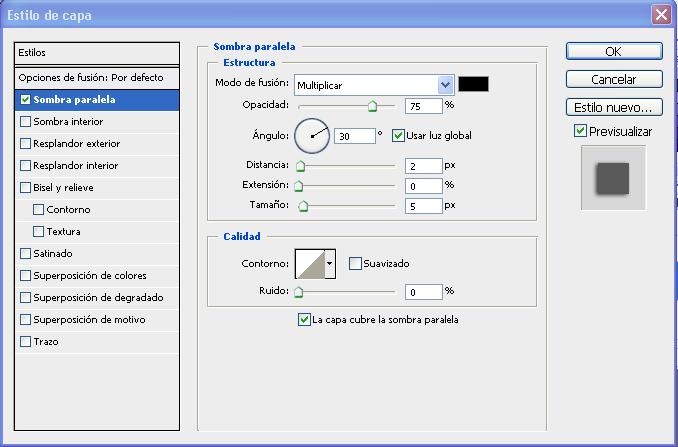Click the black shadow color swatch
The image size is (678, 447).
point(473,84)
